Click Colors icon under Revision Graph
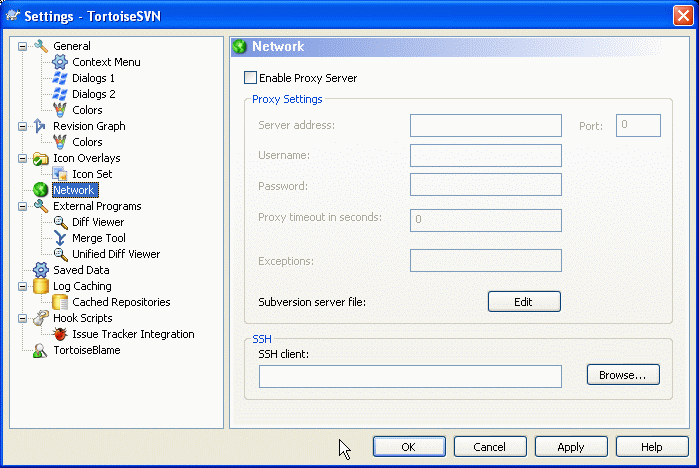The width and height of the screenshot is (699, 468). coord(60,142)
